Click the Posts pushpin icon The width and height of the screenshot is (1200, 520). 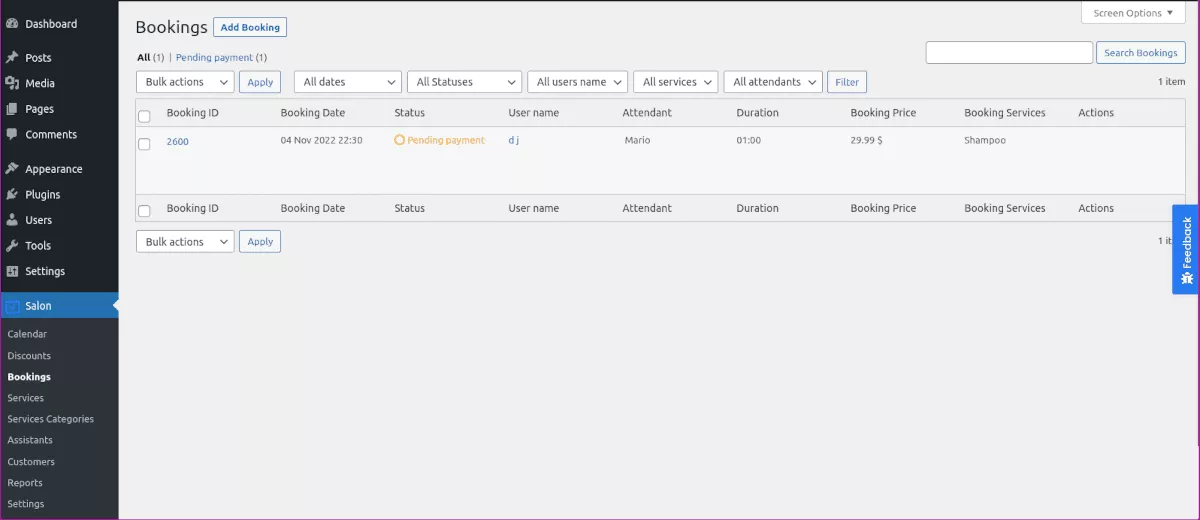(x=12, y=58)
